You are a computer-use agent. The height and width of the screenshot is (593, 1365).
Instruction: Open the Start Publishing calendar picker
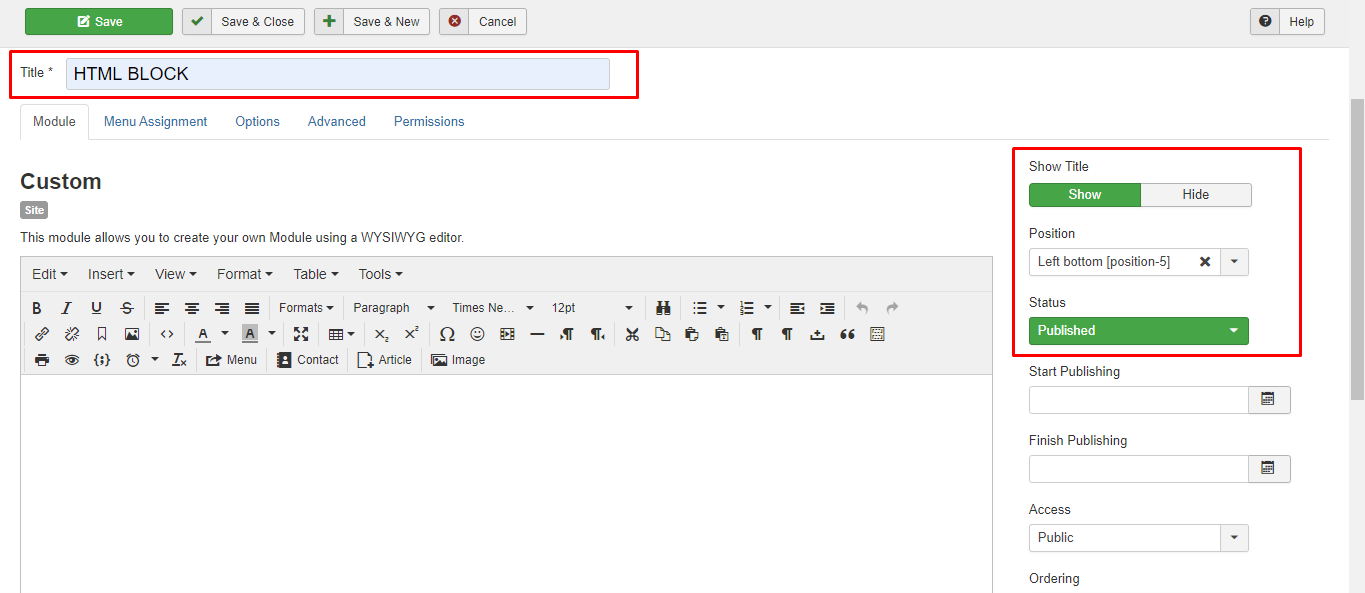click(1269, 399)
